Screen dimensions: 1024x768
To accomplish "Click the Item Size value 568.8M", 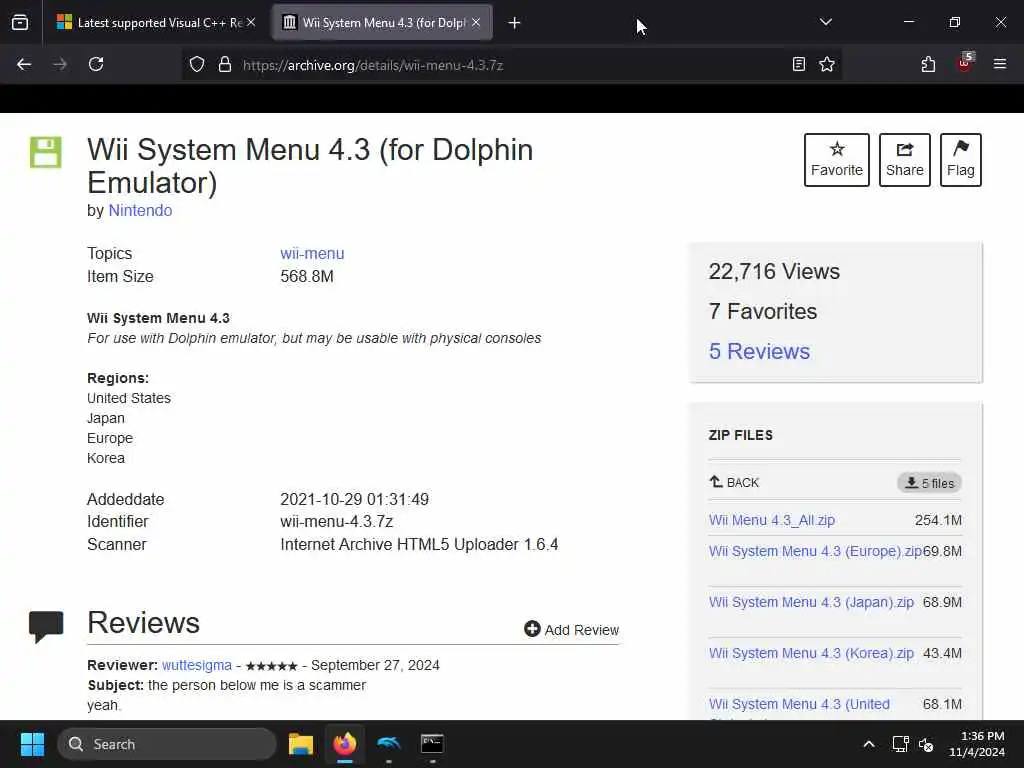I will (x=307, y=276).
